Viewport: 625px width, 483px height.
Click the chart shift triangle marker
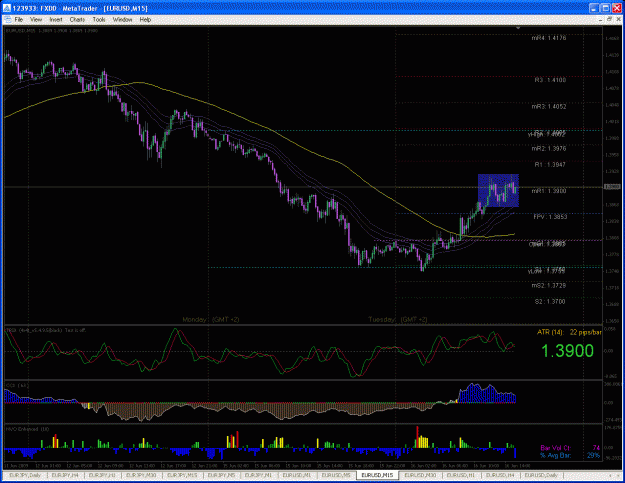click(x=518, y=28)
